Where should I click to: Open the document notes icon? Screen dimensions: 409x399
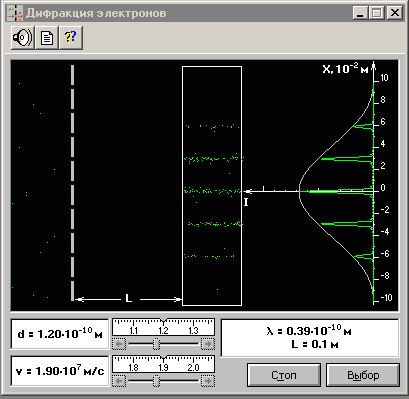47,38
